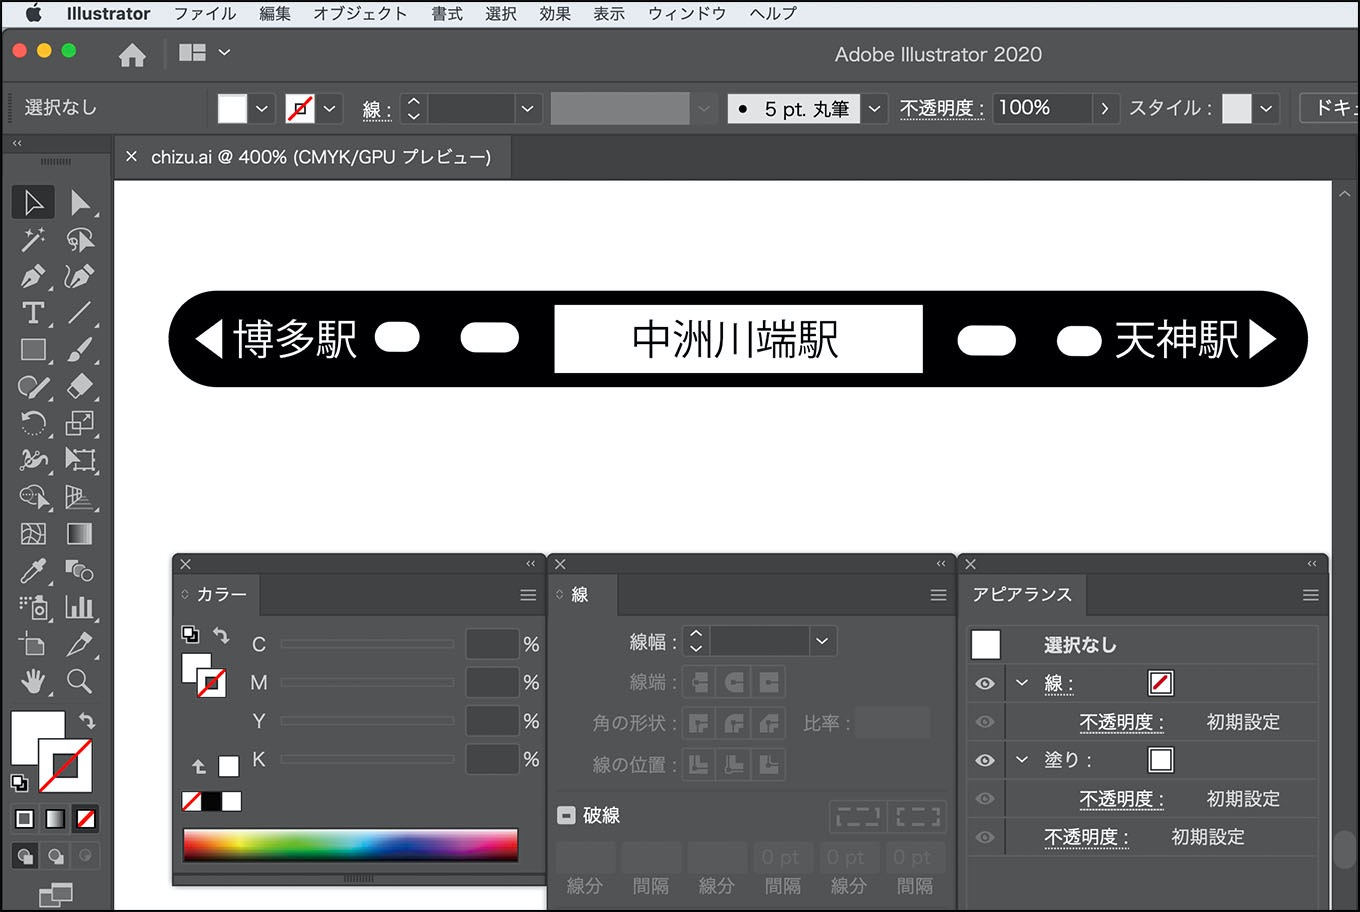The image size is (1360, 912).
Task: Set gradient mode button in toolbar
Action: (x=55, y=819)
